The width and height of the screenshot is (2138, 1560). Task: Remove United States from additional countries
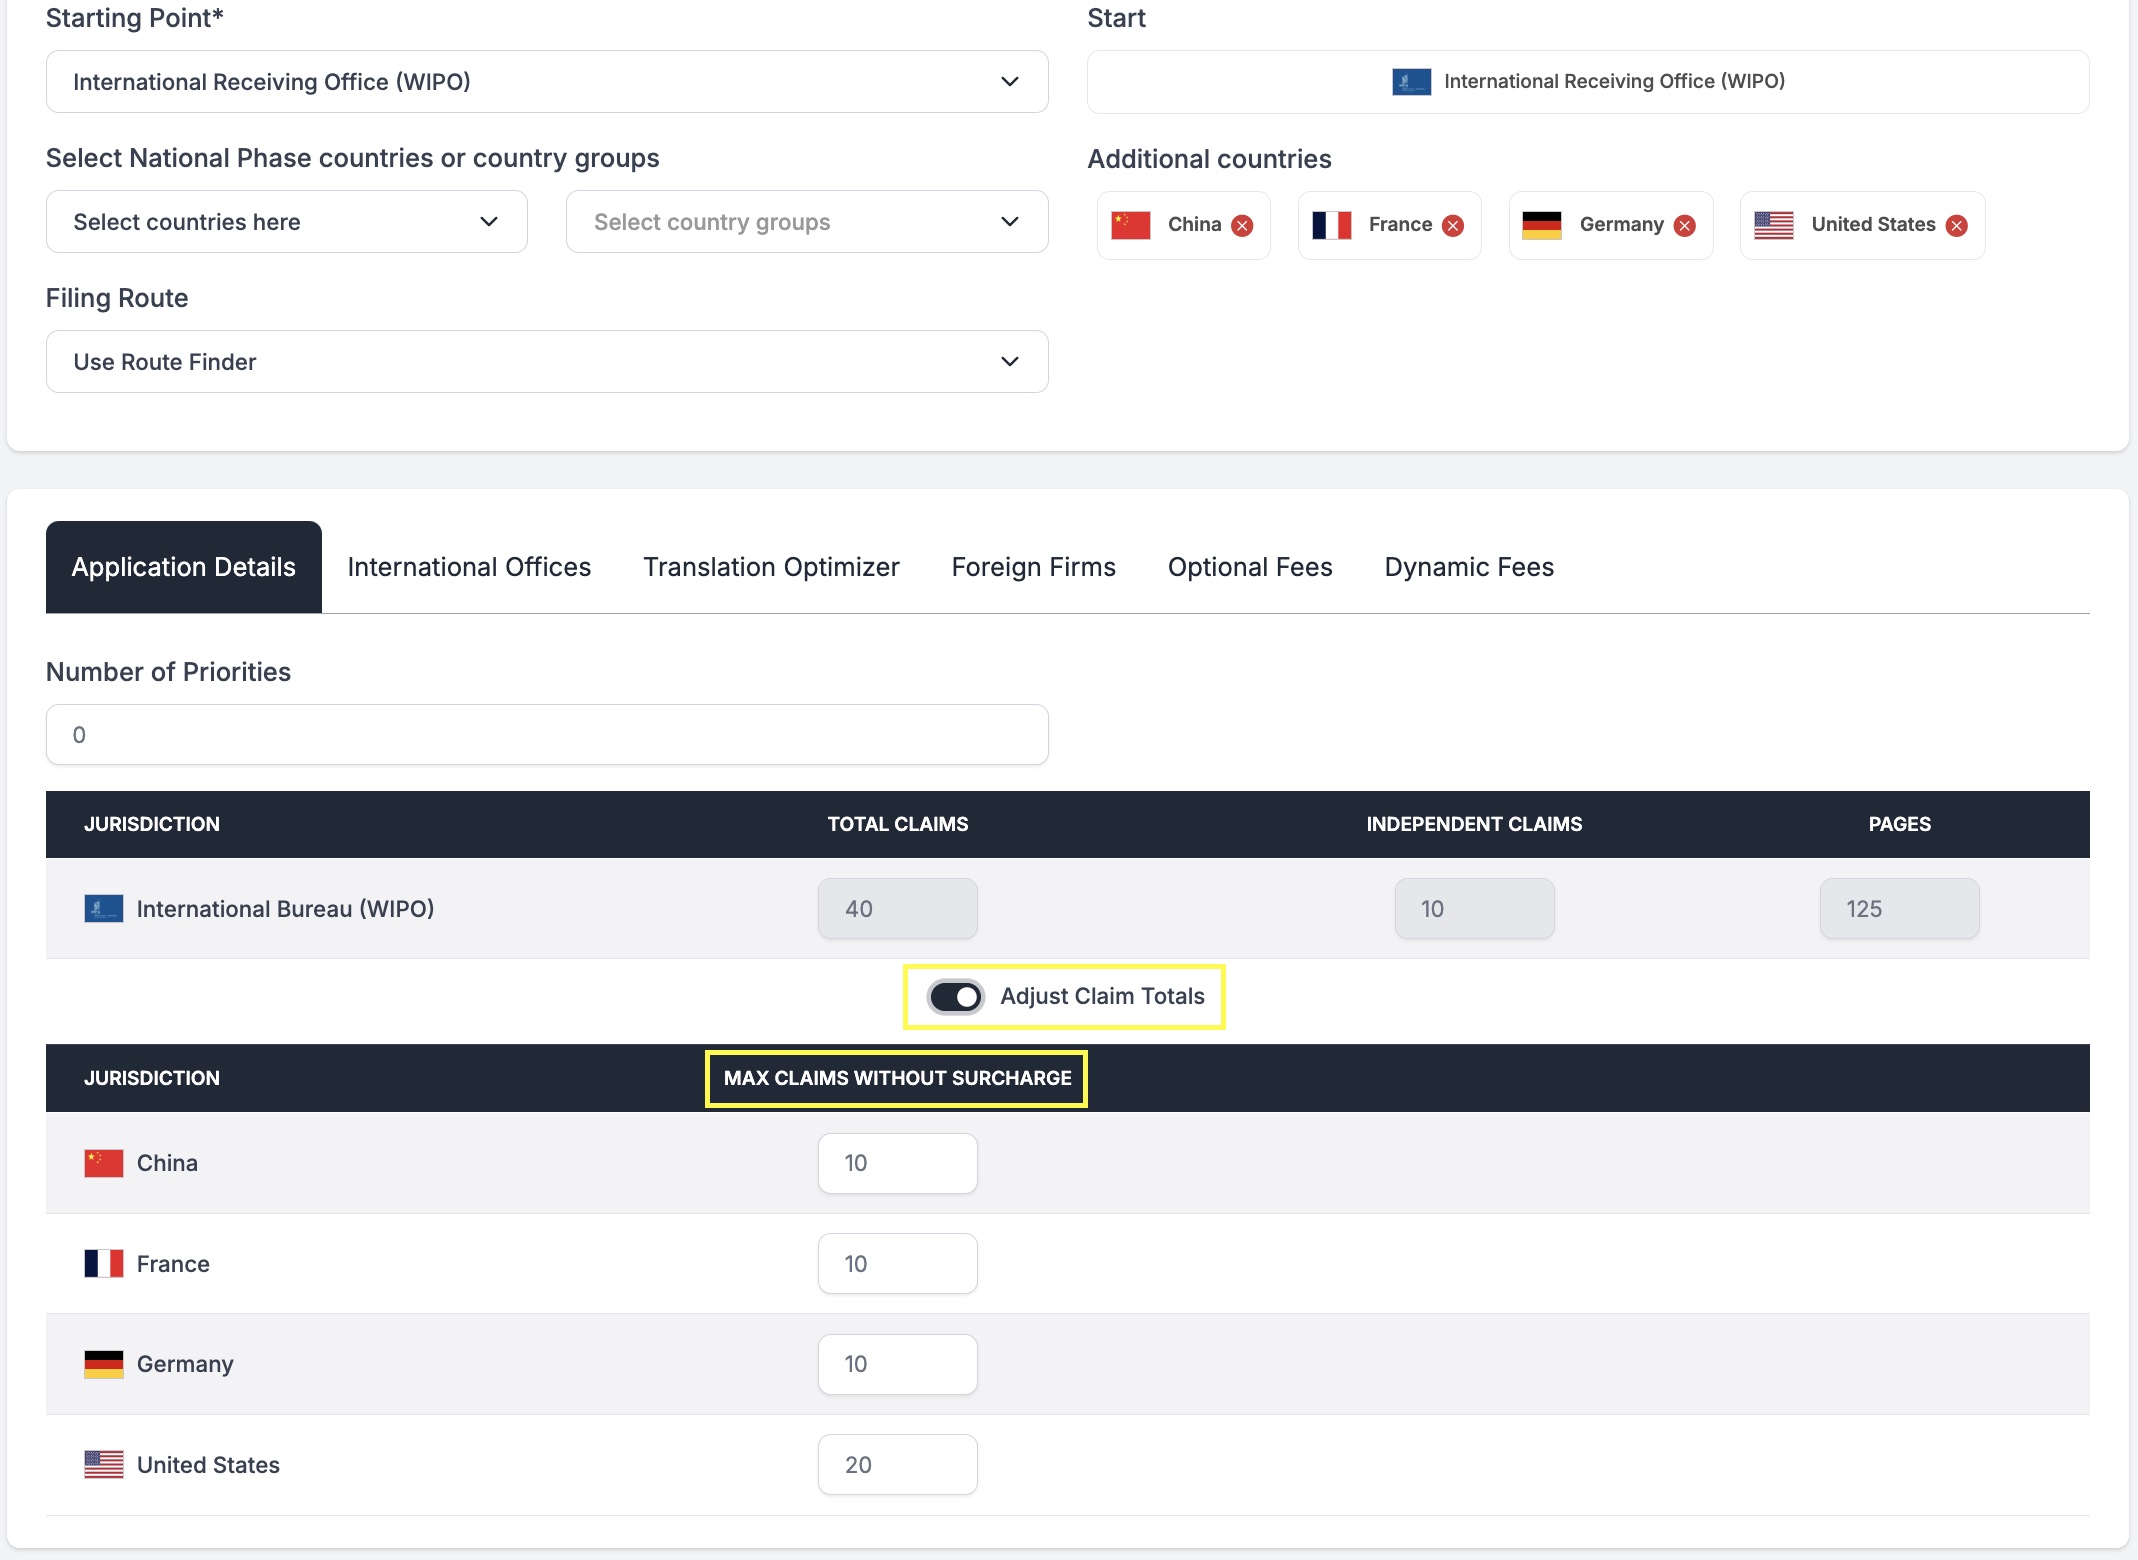[1957, 225]
